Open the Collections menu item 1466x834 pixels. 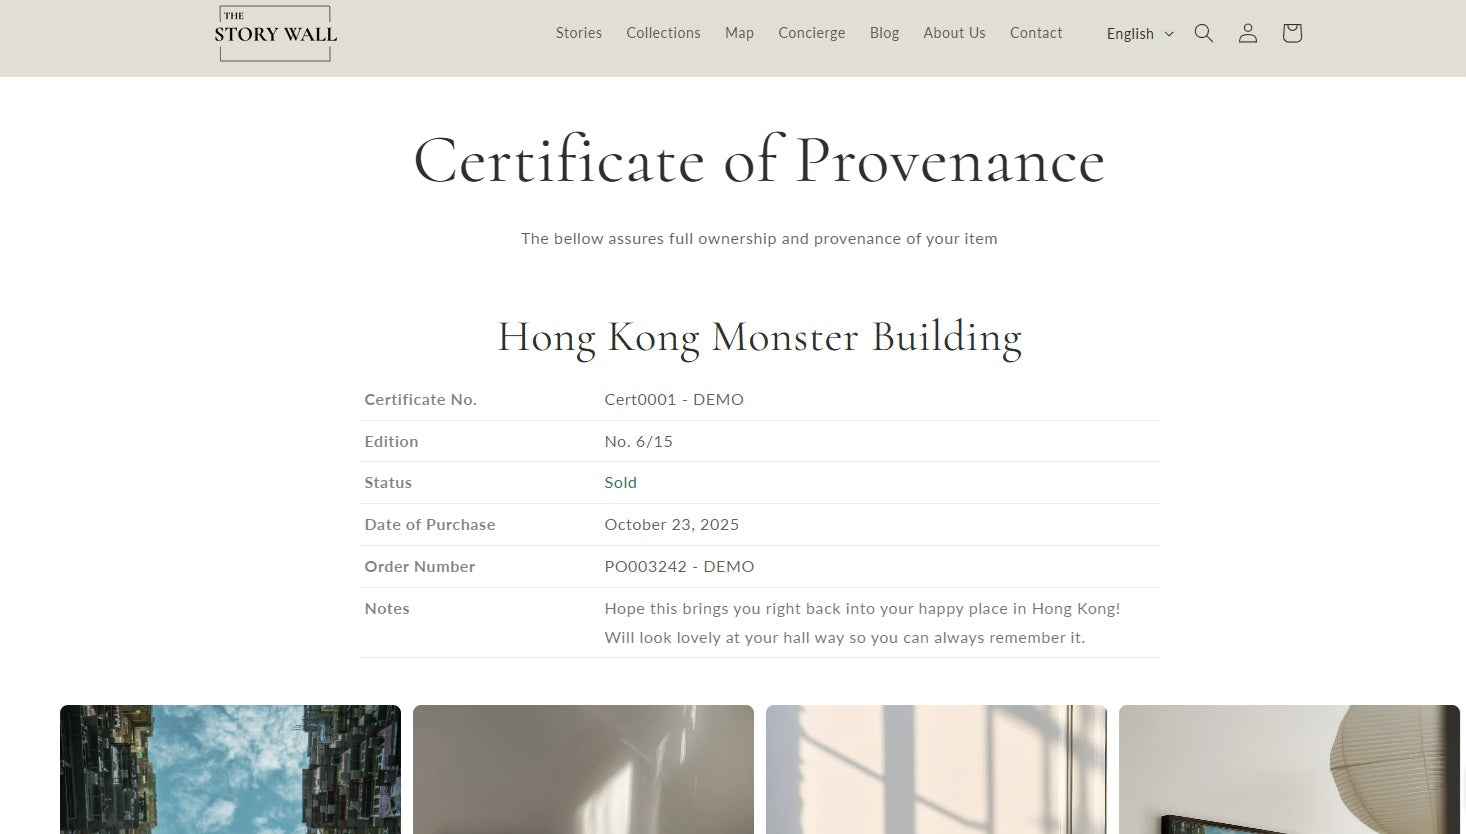(x=663, y=33)
